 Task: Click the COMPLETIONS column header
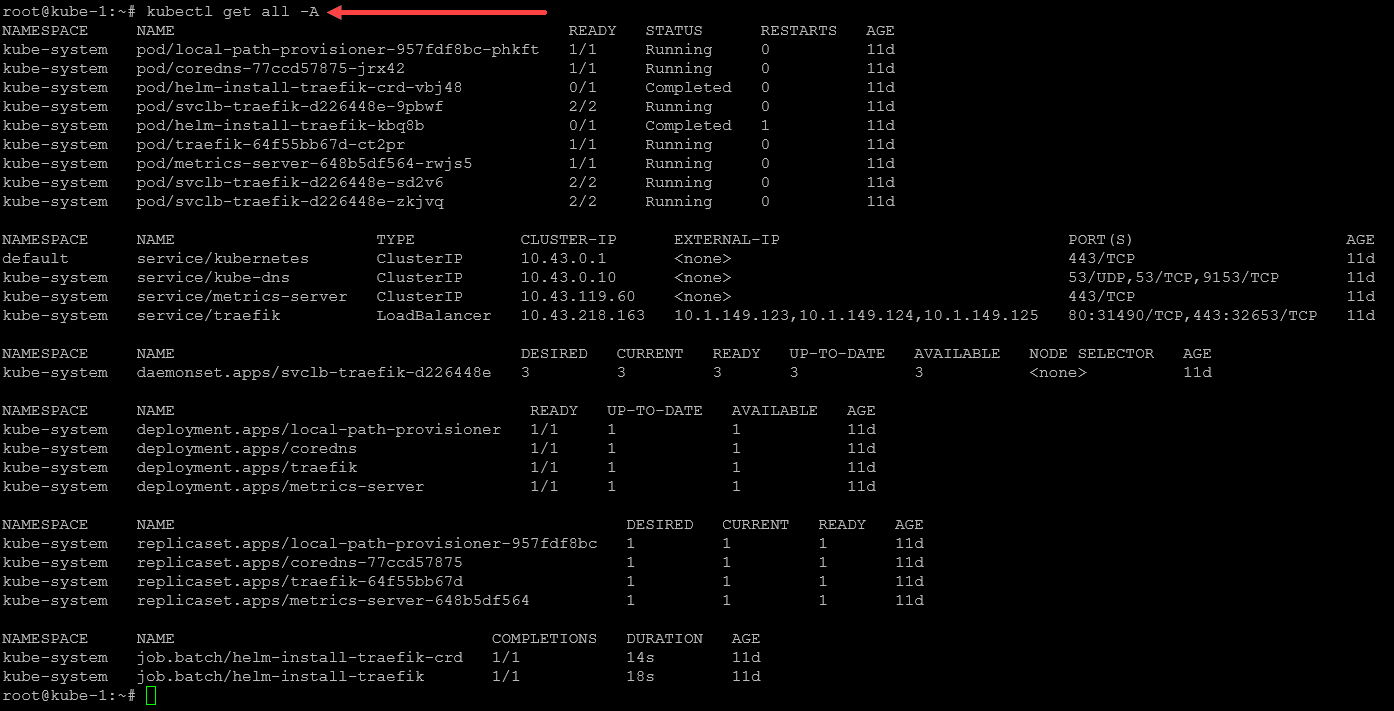click(544, 639)
